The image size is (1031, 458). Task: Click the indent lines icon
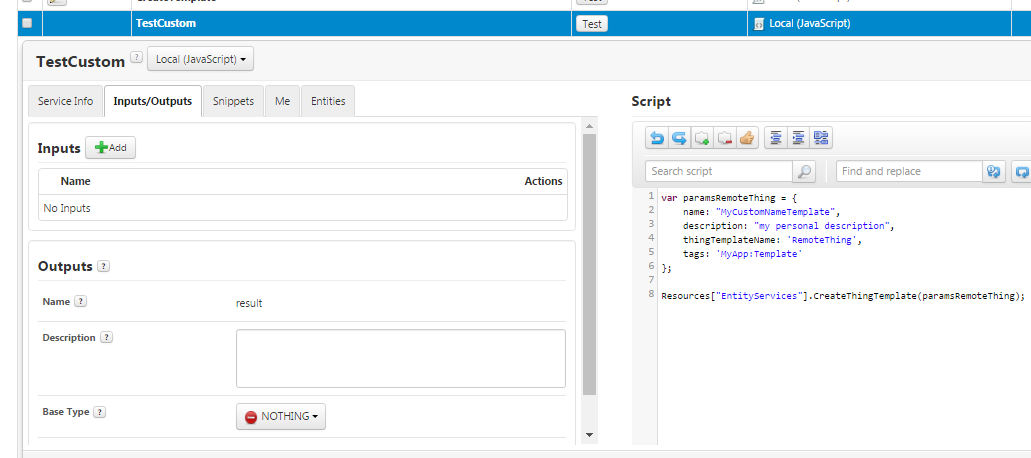point(798,138)
